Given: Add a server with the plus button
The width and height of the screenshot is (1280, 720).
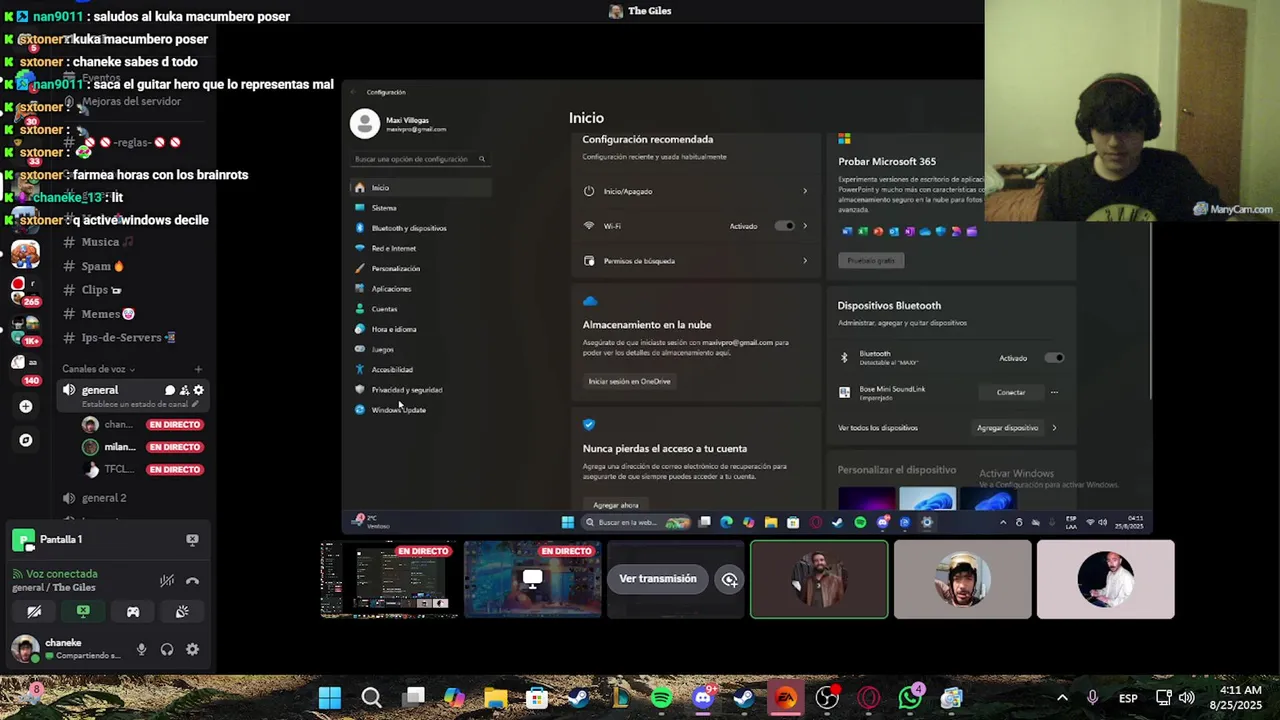Looking at the screenshot, I should click(x=26, y=406).
